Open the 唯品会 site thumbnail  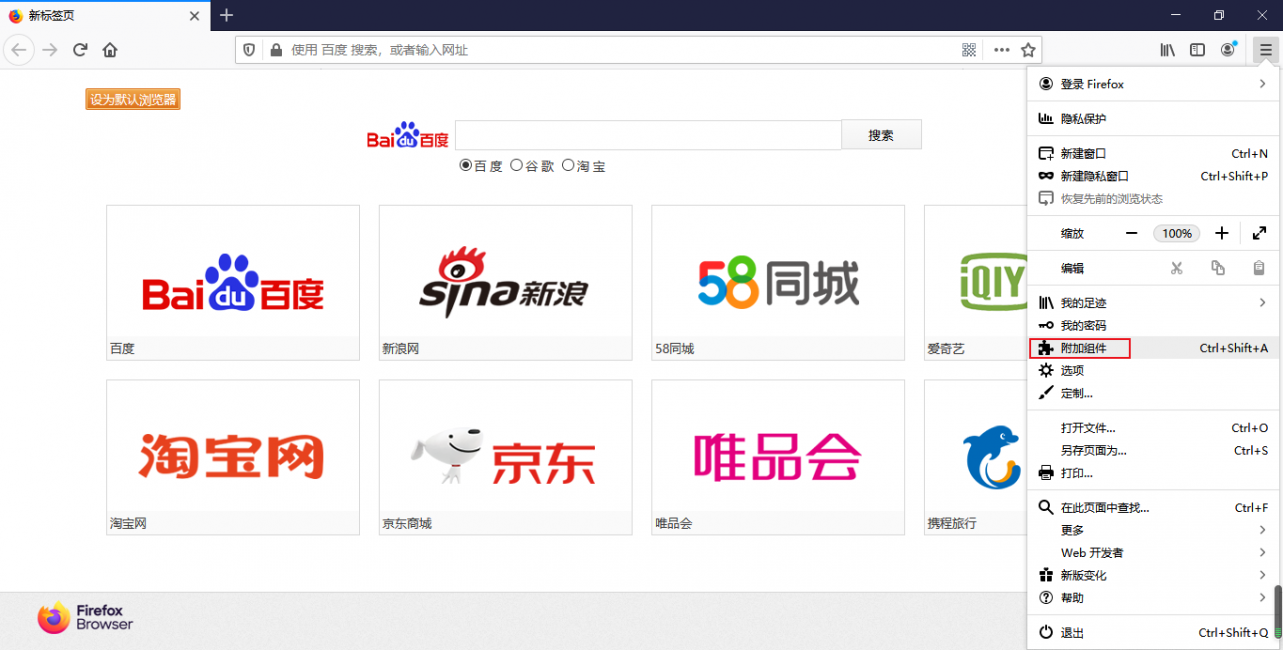[778, 457]
